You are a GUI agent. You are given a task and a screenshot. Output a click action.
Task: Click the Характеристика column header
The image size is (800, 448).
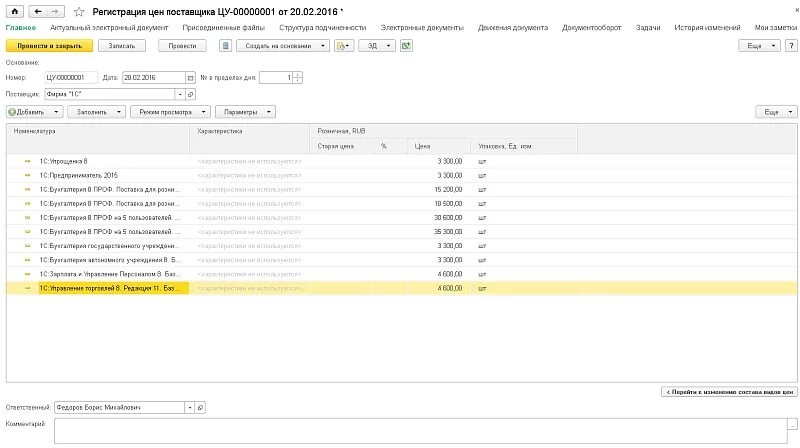point(249,139)
